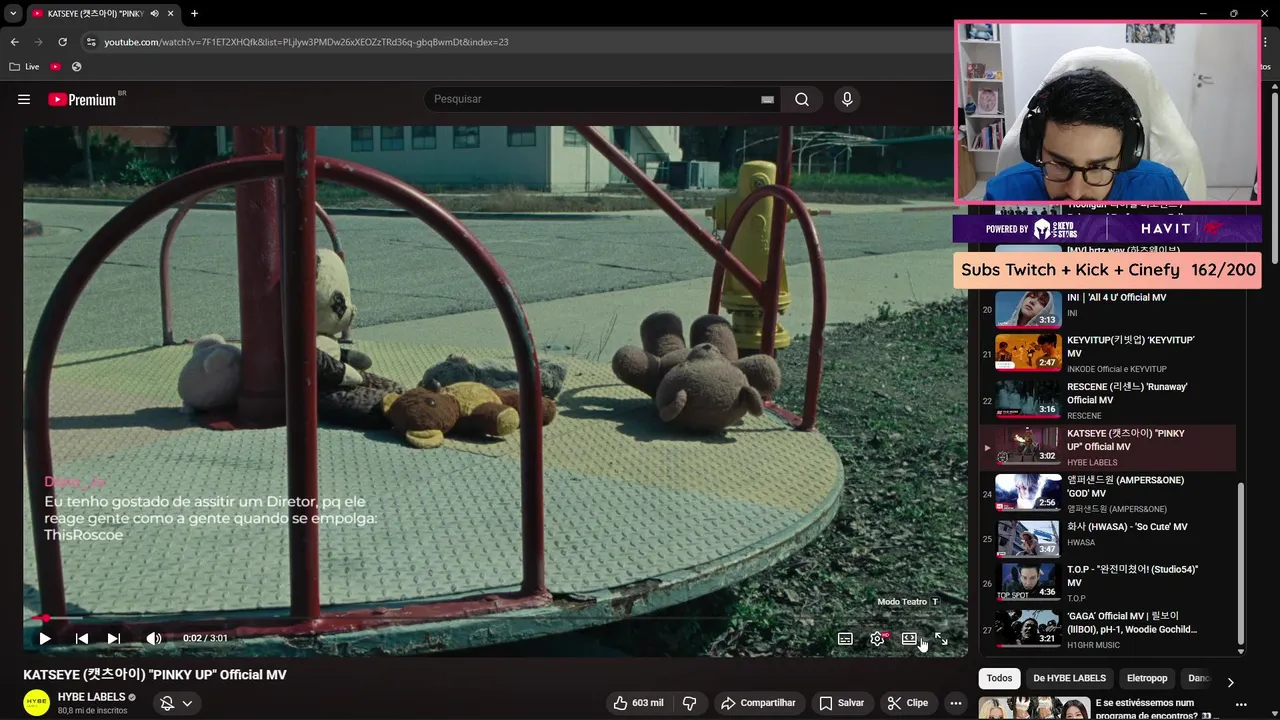Screen dimensions: 1280x720
Task: Expand subscription notification bell dropdown
Action: click(176, 703)
